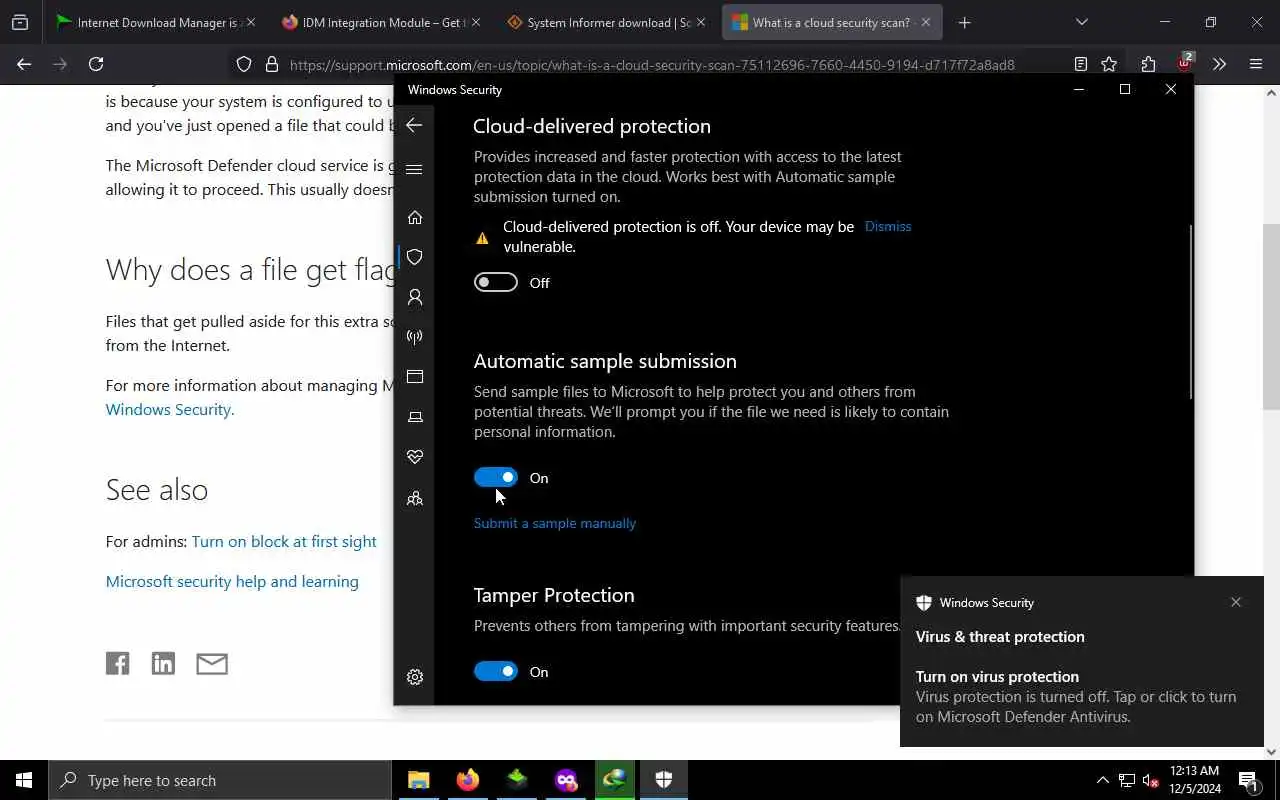Screen dimensions: 1280x800
Task: Show hidden system tray icons
Action: click(x=1102, y=780)
